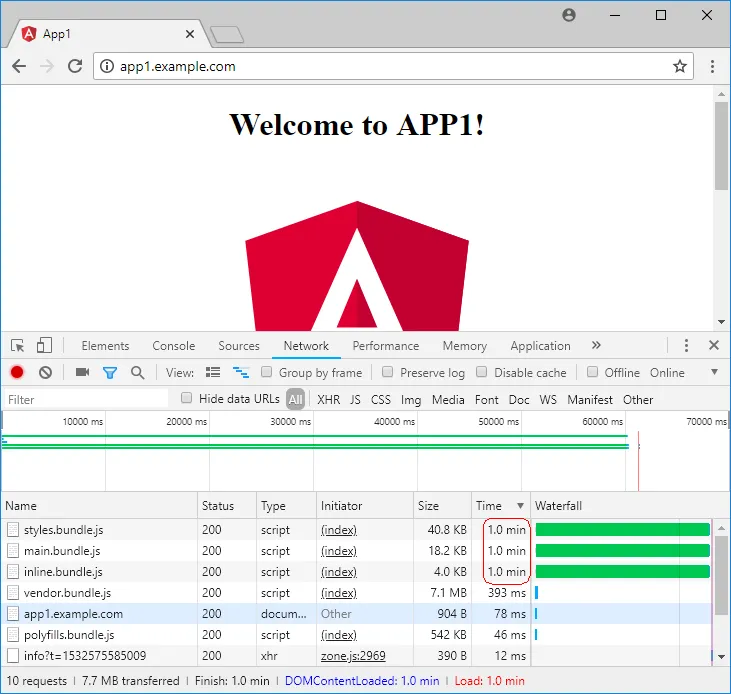
Task: Filter requests by Manifest
Action: [590, 400]
